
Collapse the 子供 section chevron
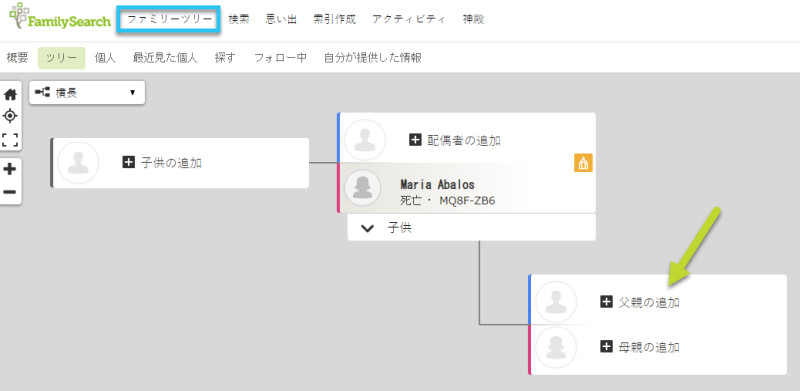367,228
